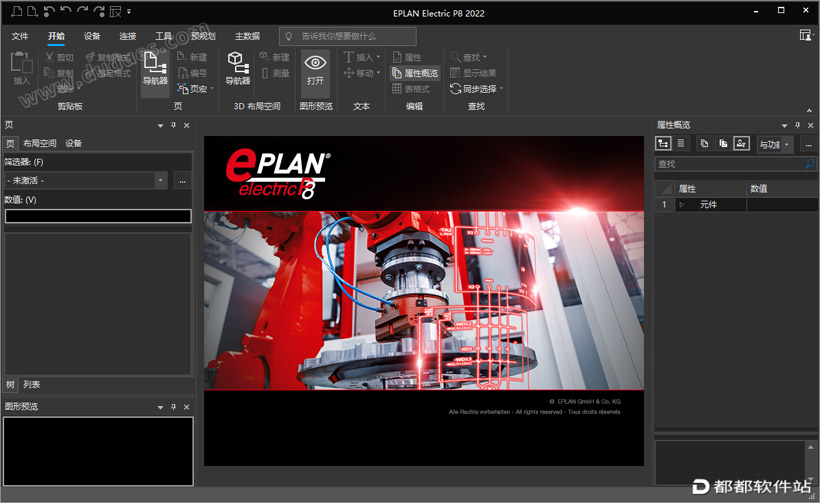Click 新建 in the 页 group
820x503 pixels.
click(x=192, y=57)
